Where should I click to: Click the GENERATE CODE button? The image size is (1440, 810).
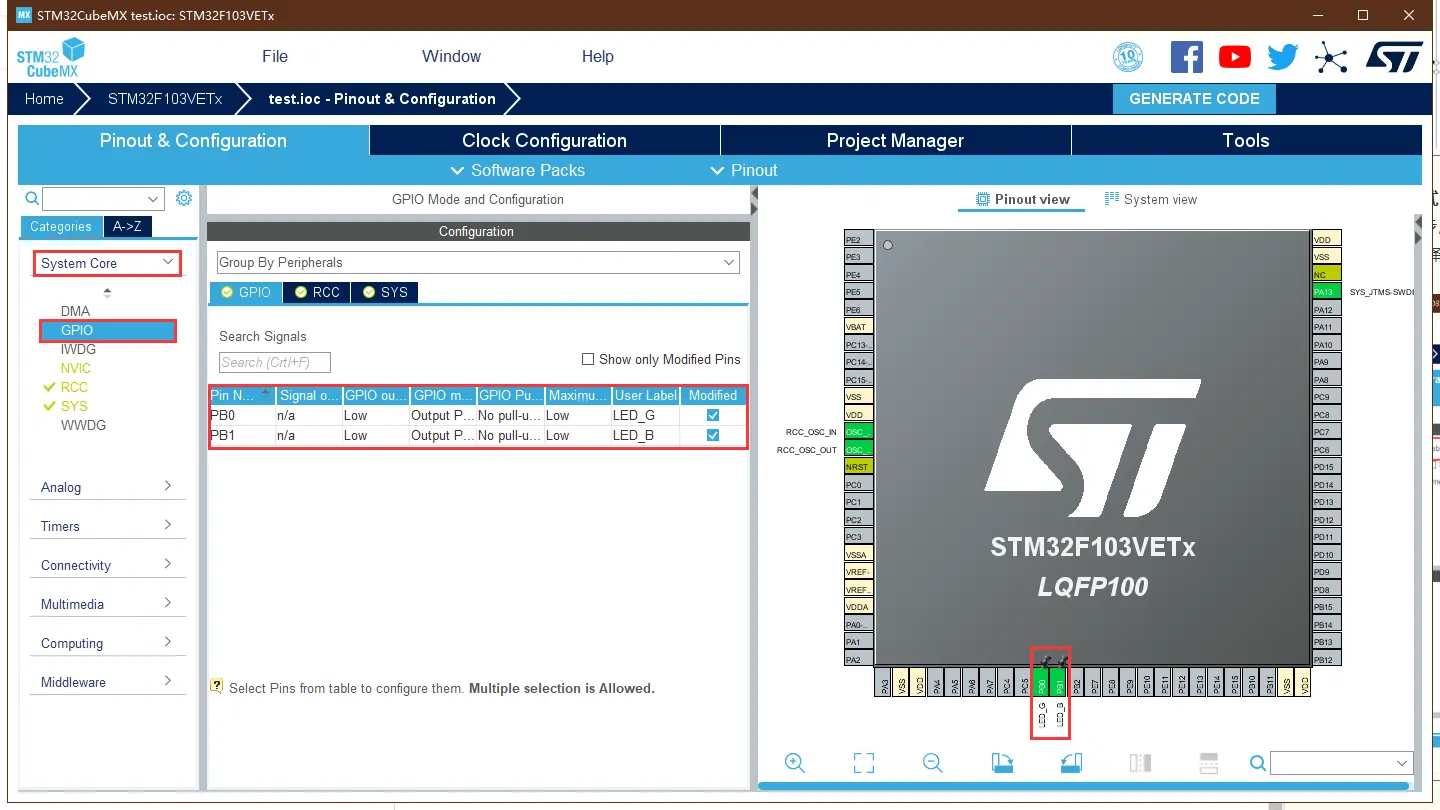coord(1194,98)
